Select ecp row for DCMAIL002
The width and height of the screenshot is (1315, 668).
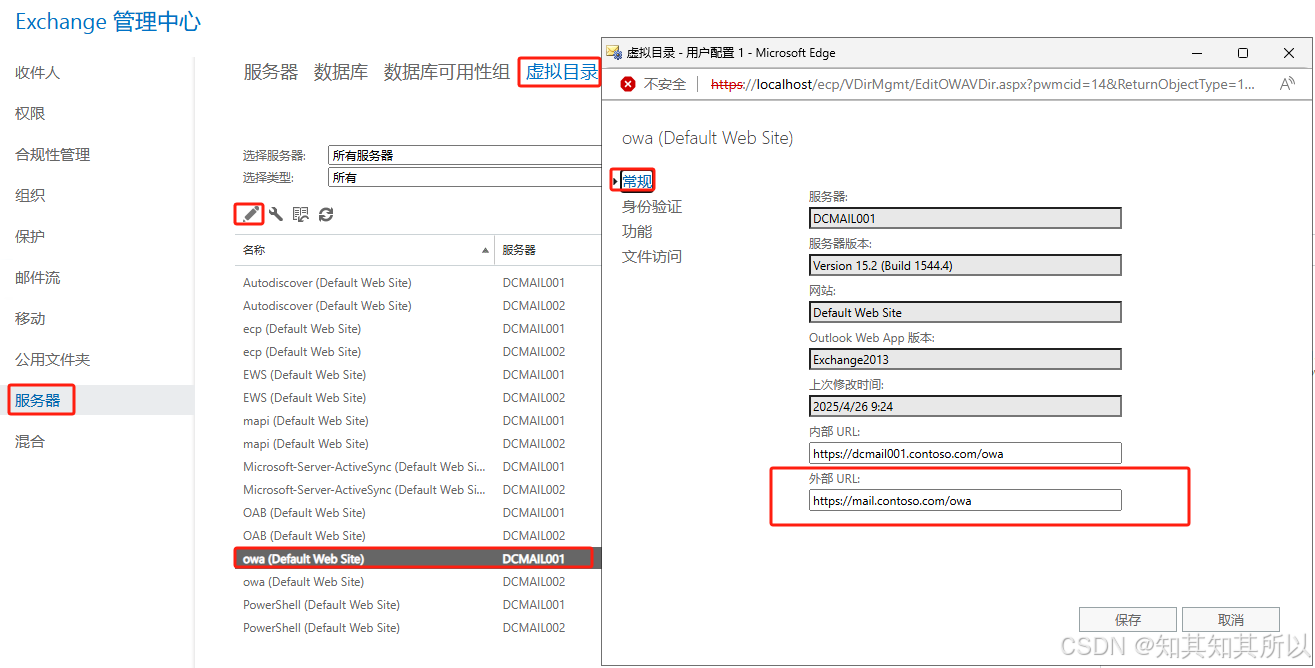(418, 352)
